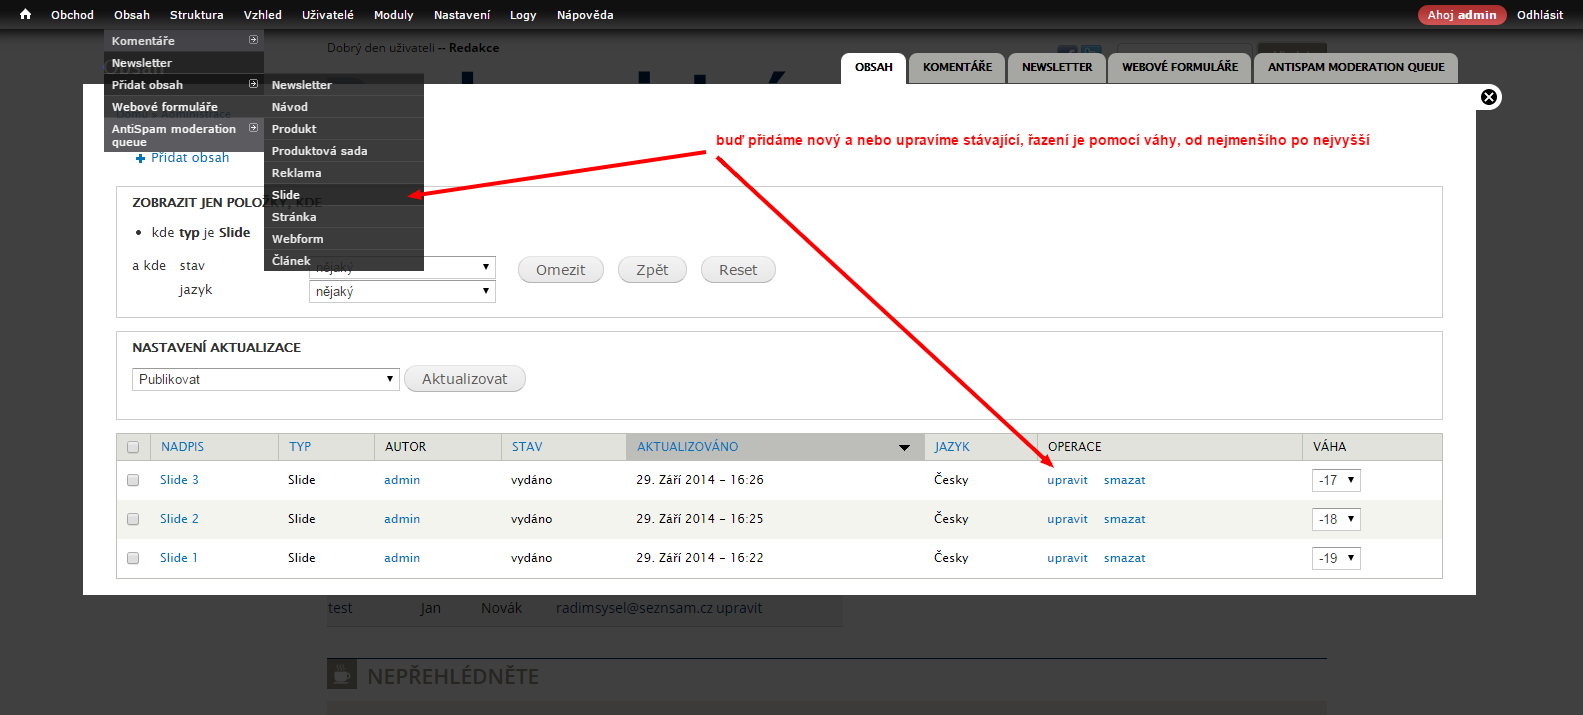This screenshot has height=715, width=1583.
Task: Open the Vzhled menu
Action: coord(263,15)
